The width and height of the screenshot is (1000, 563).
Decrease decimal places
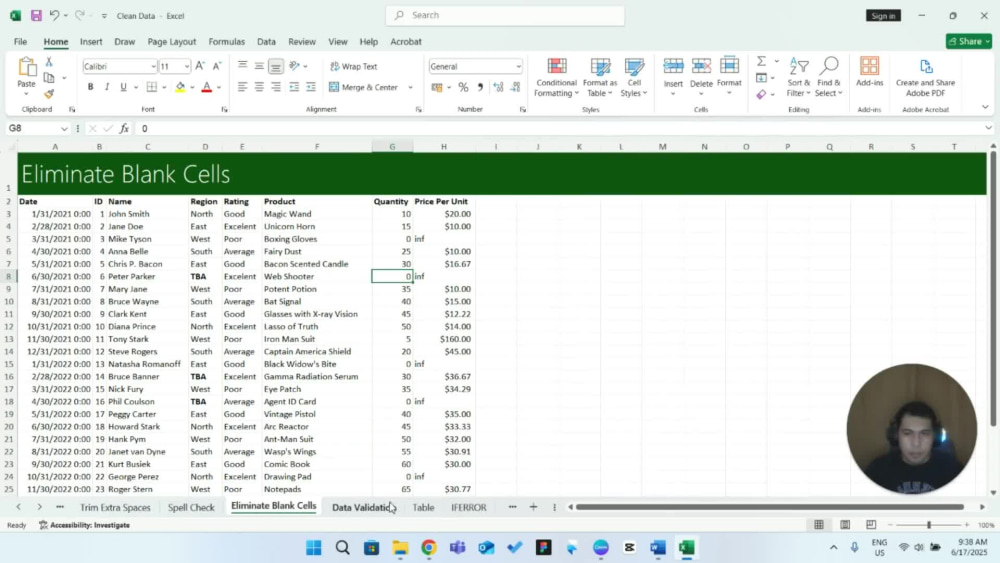[515, 87]
